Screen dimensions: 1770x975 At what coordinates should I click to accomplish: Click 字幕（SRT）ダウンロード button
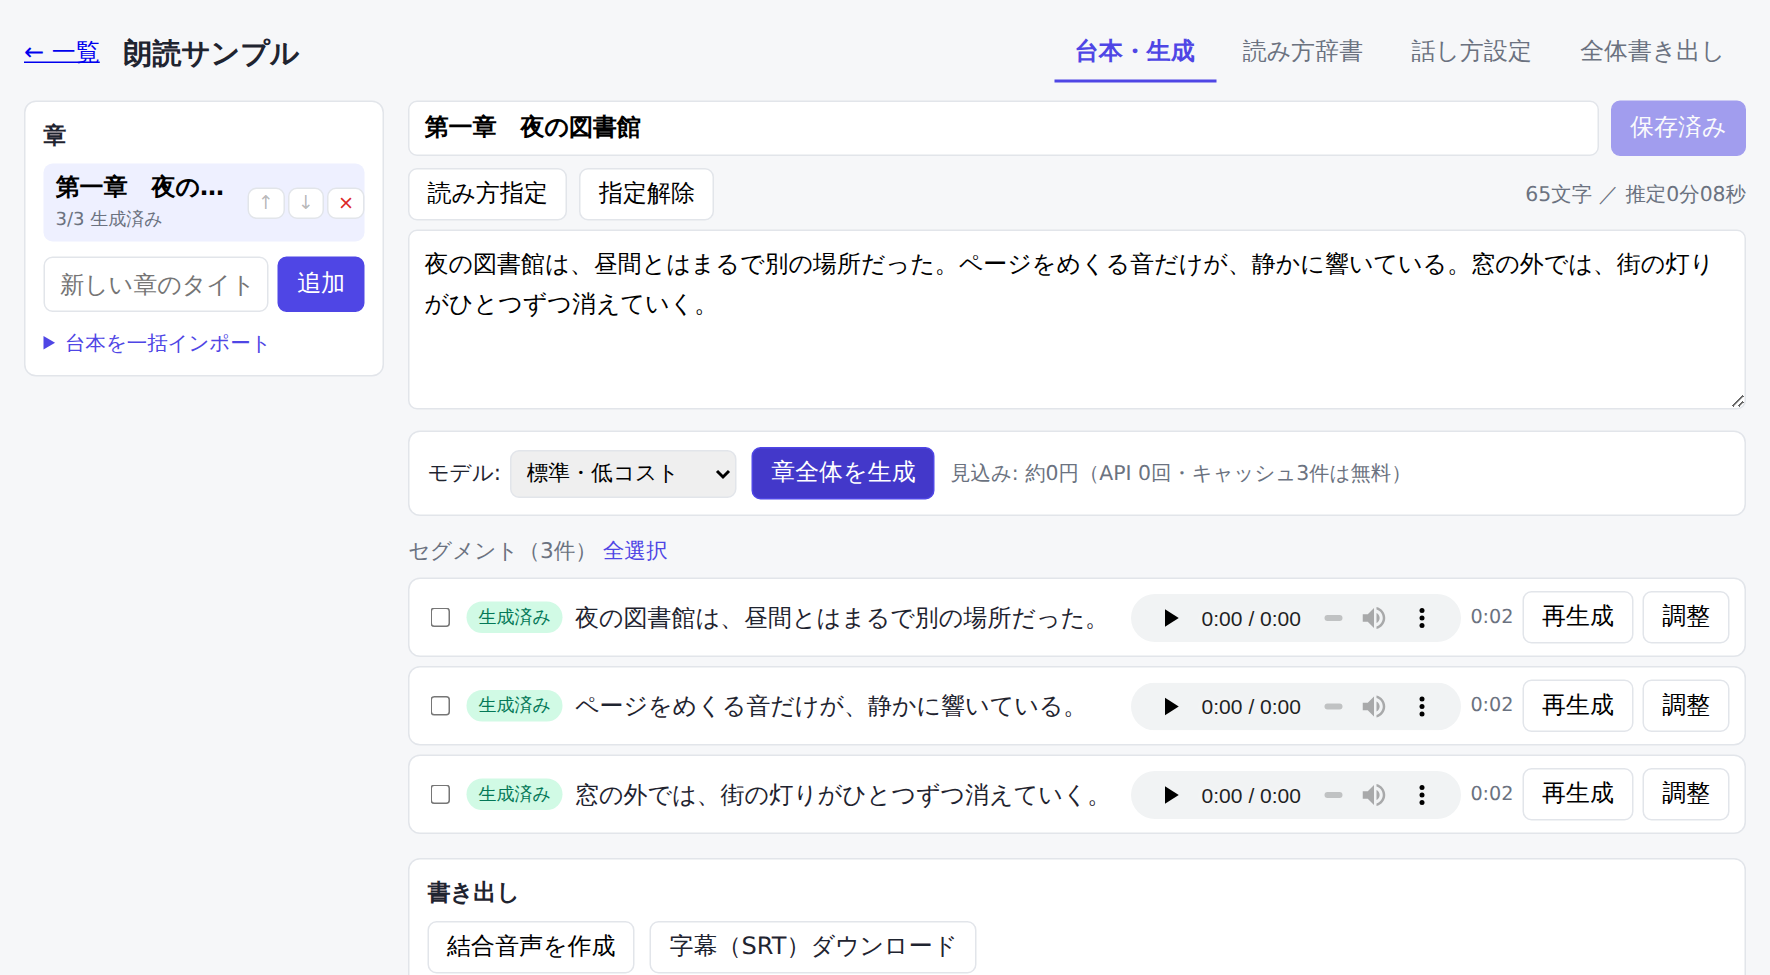(x=813, y=947)
